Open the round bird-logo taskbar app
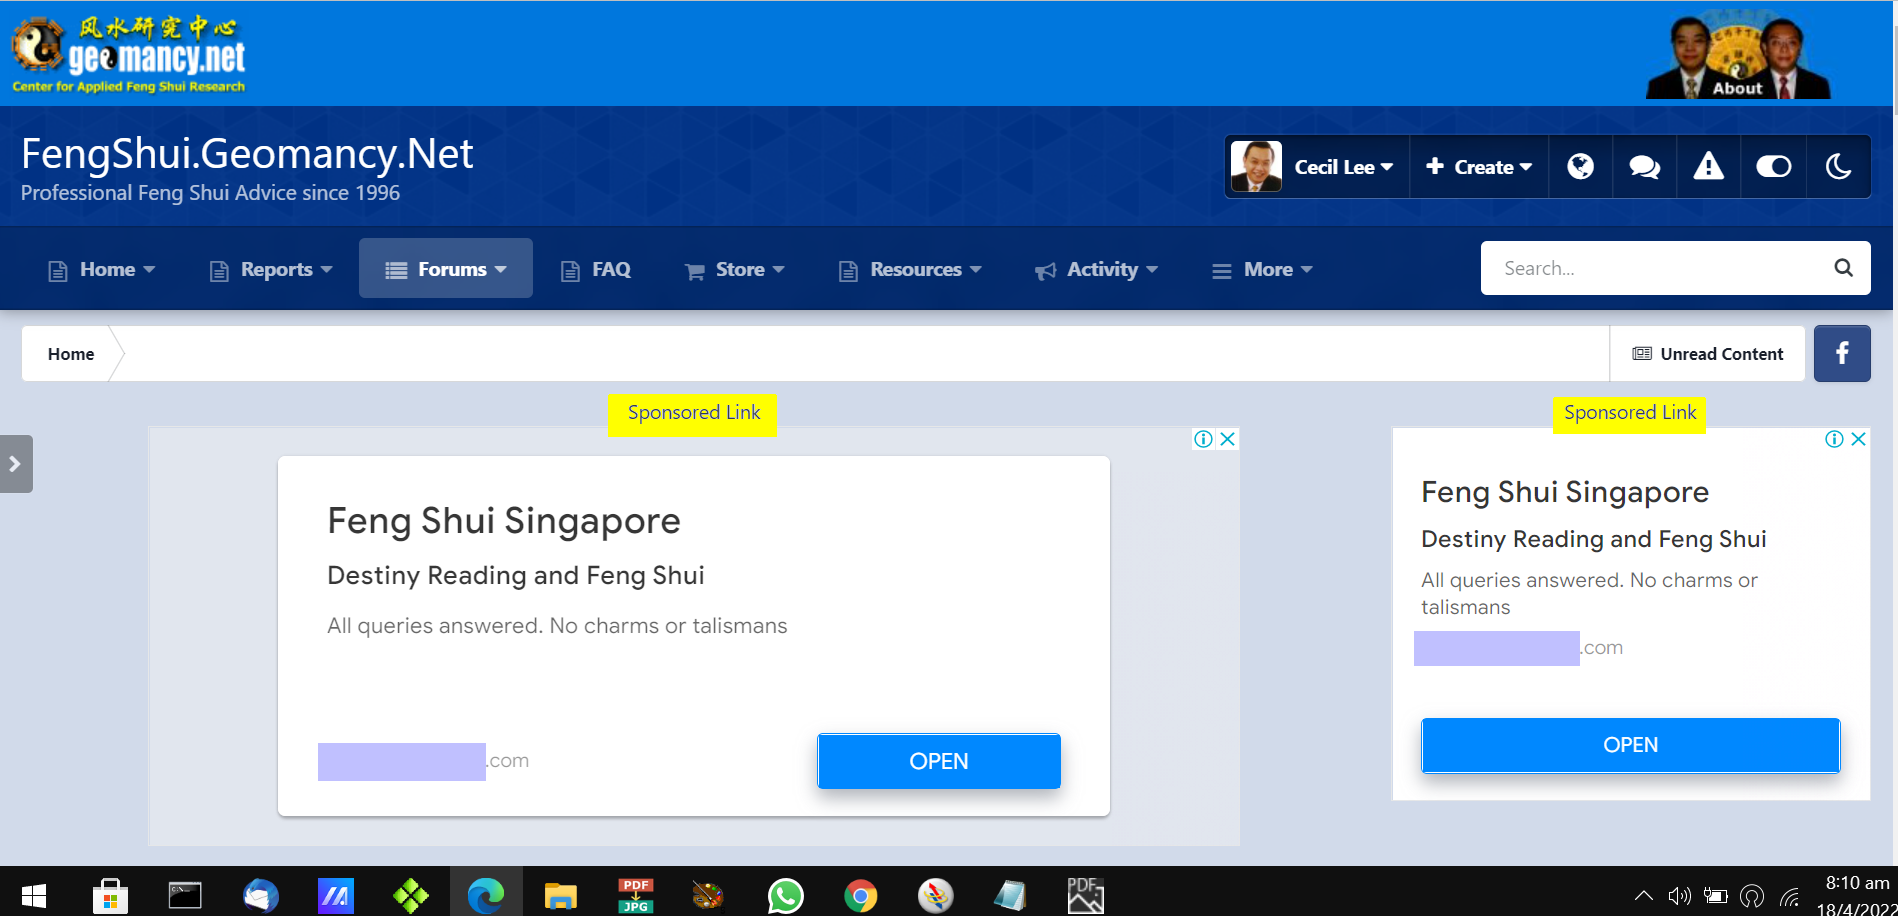 (936, 895)
